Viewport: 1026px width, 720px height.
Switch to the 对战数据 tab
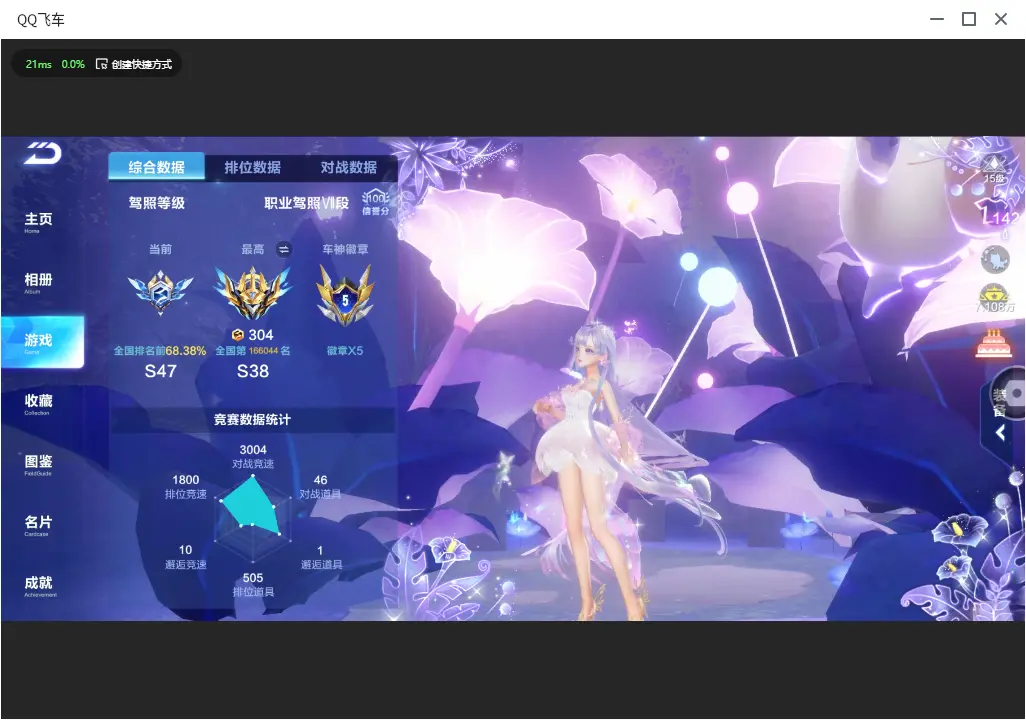349,167
